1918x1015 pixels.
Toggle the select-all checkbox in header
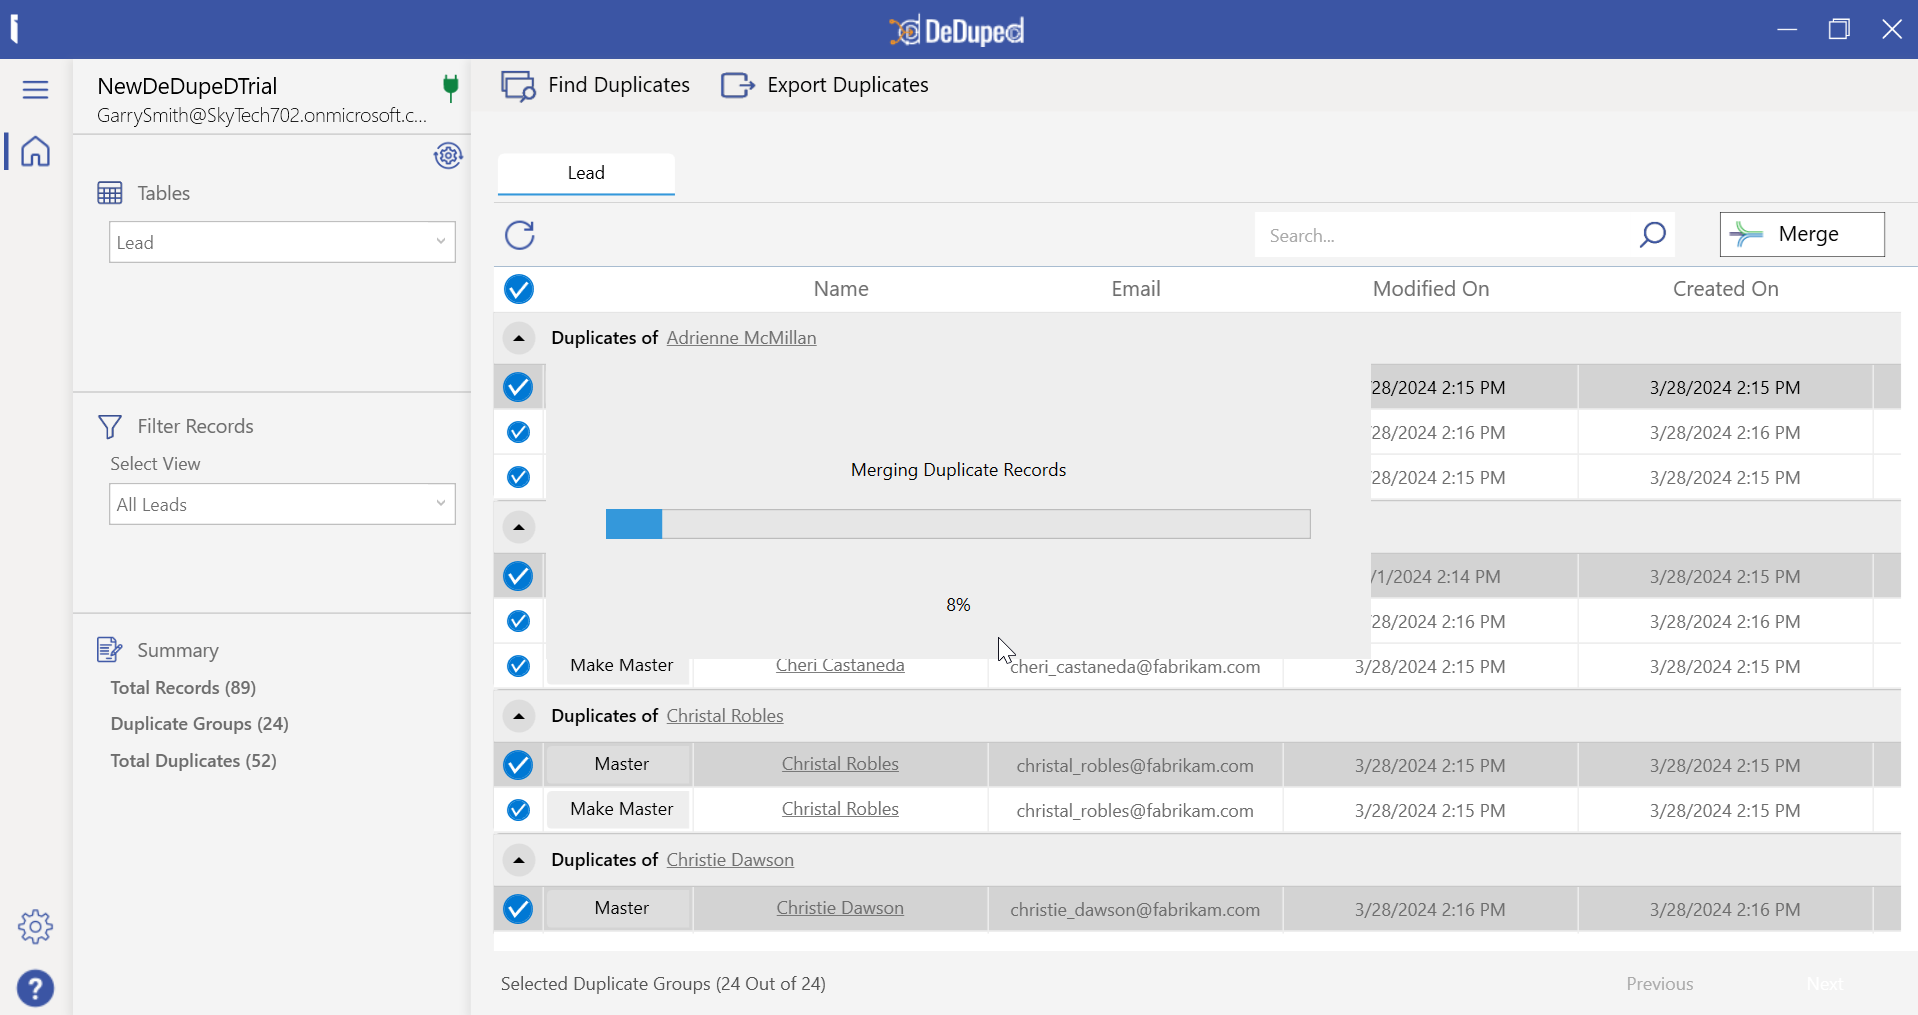click(519, 289)
